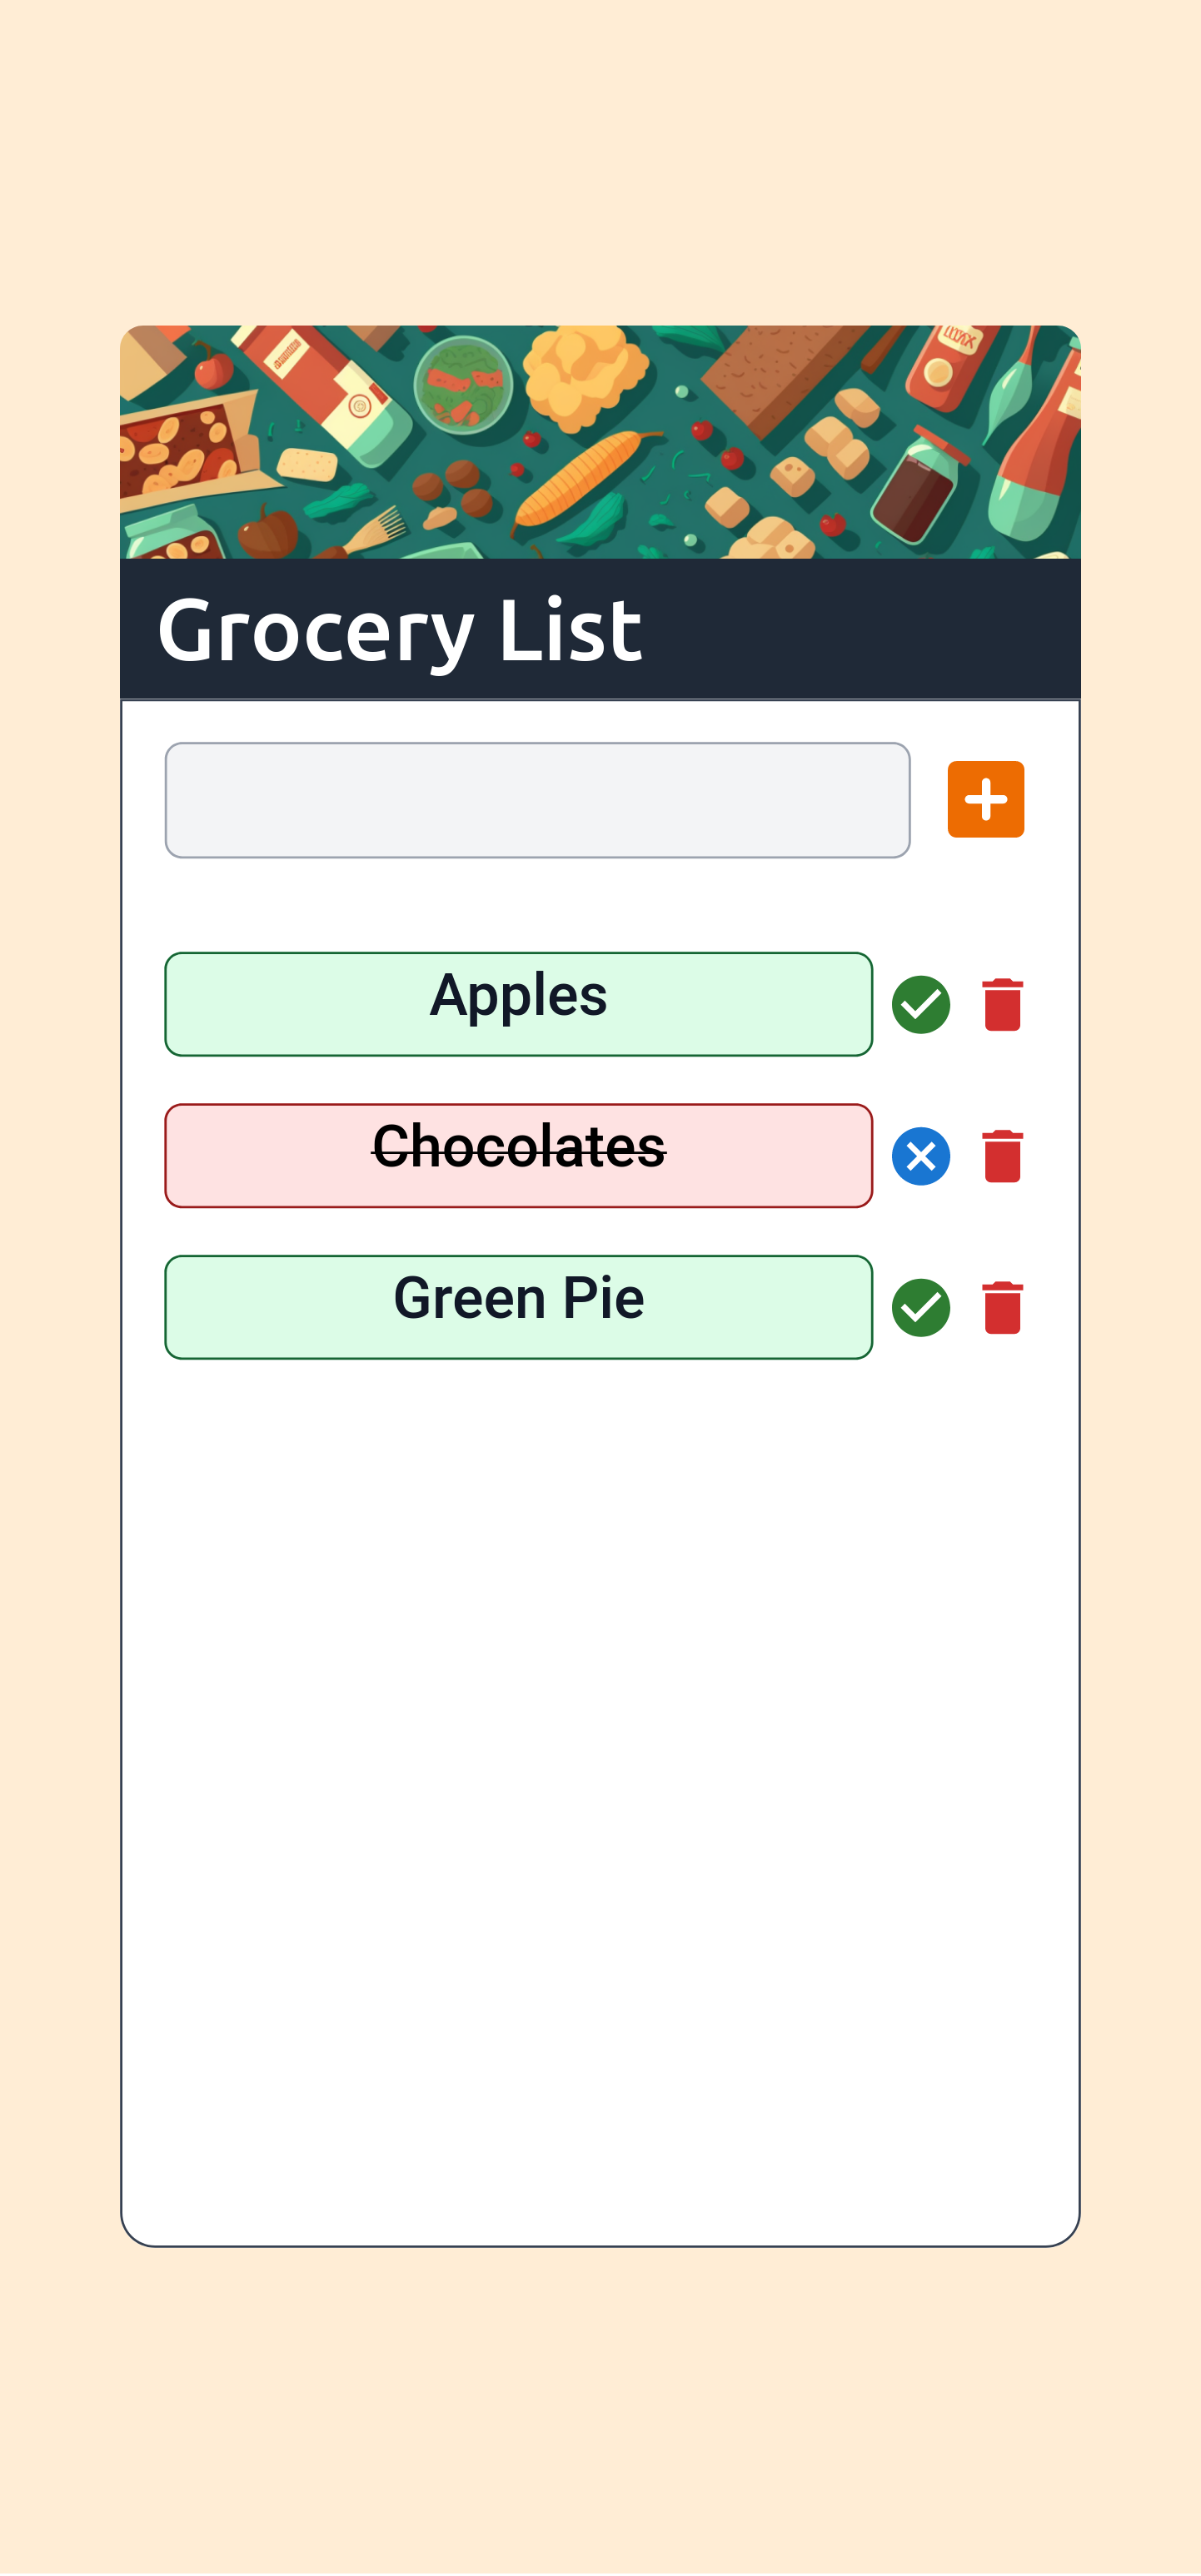Click the green checkmark beside Apples
Image resolution: width=1201 pixels, height=2576 pixels.
920,1004
